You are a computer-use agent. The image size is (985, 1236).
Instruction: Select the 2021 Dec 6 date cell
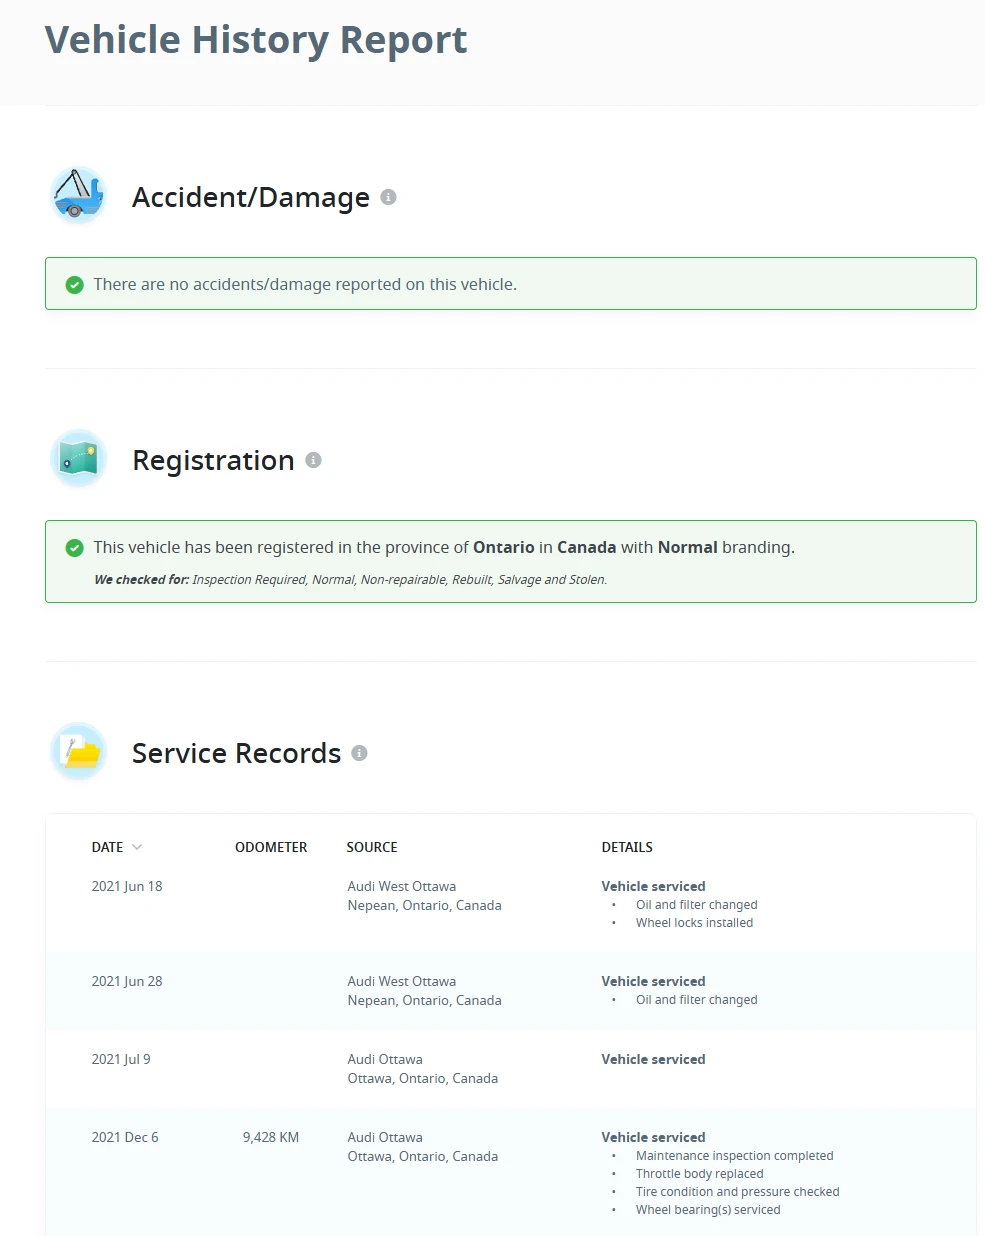[125, 1137]
